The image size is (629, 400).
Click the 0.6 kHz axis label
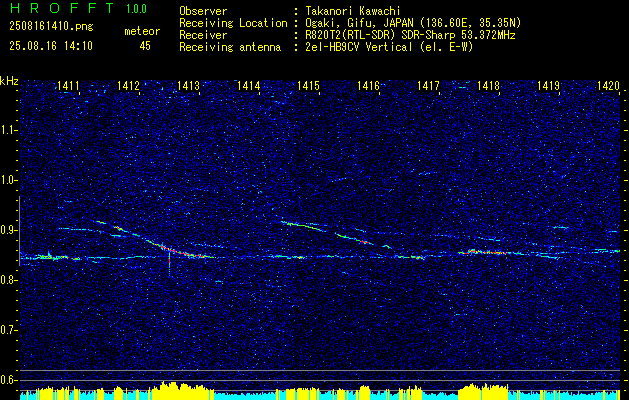[x=8, y=380]
